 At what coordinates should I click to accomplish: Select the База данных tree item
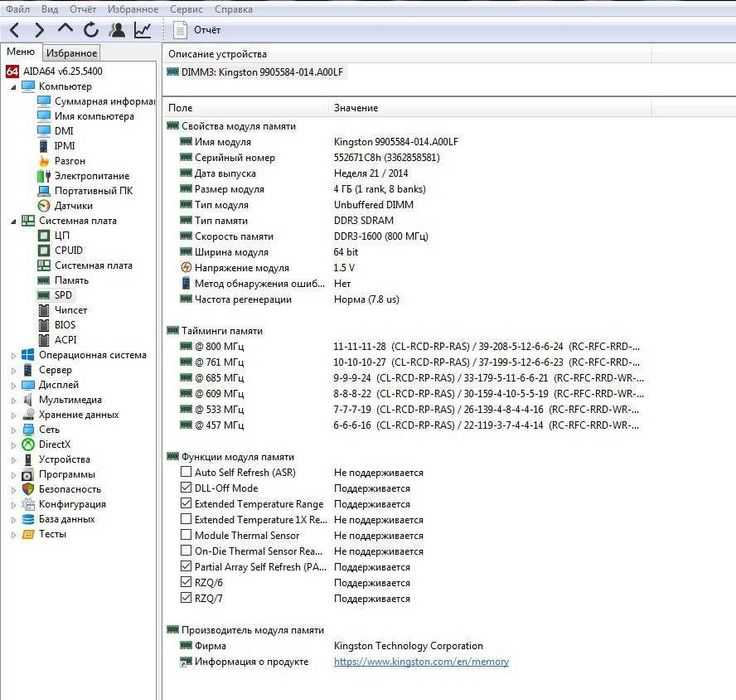pos(67,520)
